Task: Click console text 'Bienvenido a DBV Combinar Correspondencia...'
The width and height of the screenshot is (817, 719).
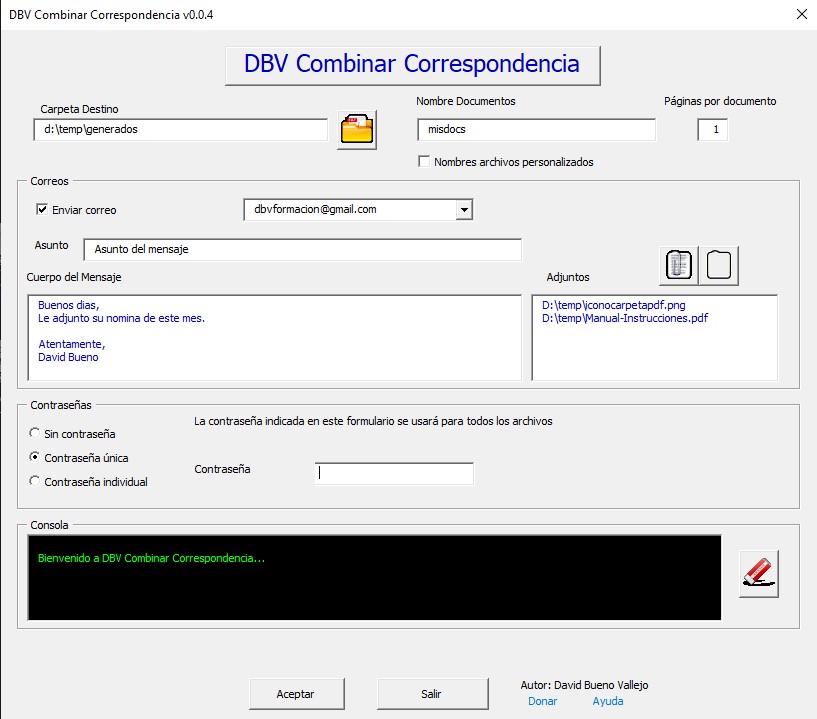Action: coord(151,558)
